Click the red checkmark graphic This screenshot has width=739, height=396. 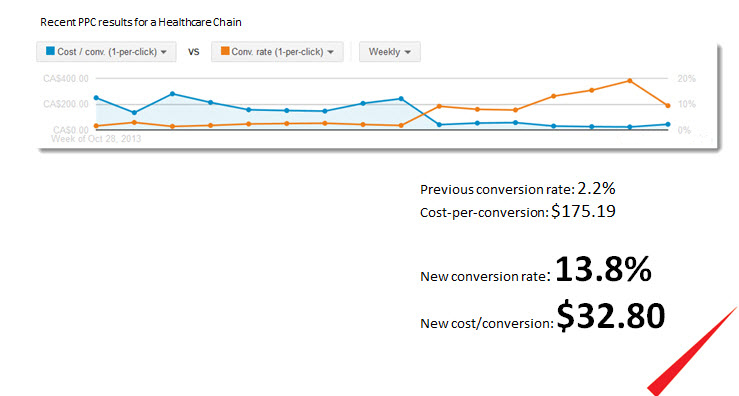tap(693, 351)
